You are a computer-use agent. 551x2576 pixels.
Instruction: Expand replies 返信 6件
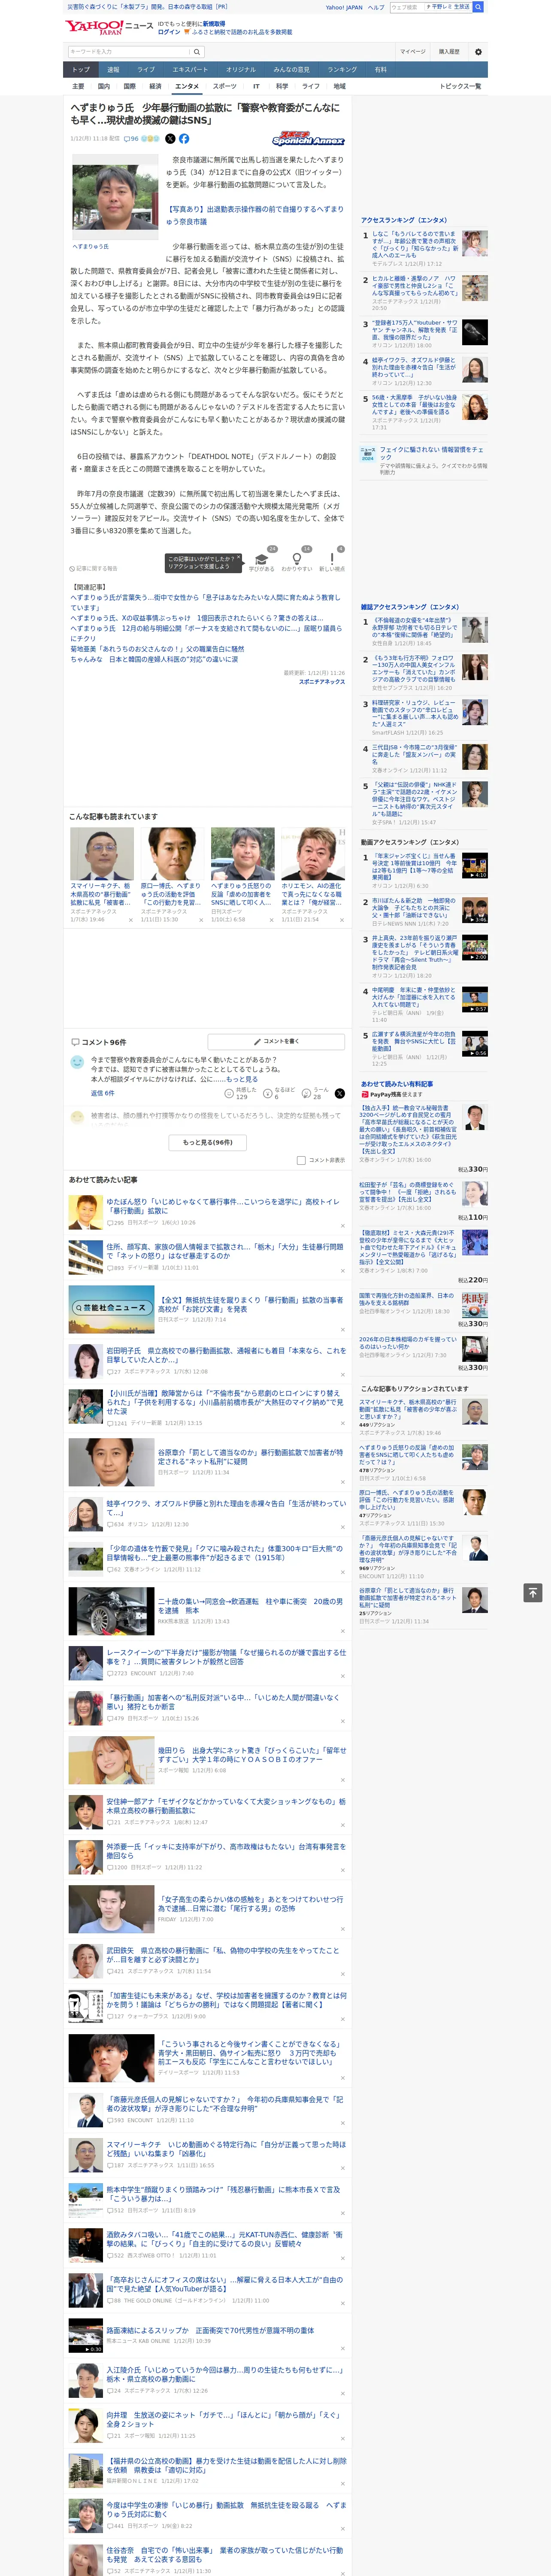coord(103,1093)
